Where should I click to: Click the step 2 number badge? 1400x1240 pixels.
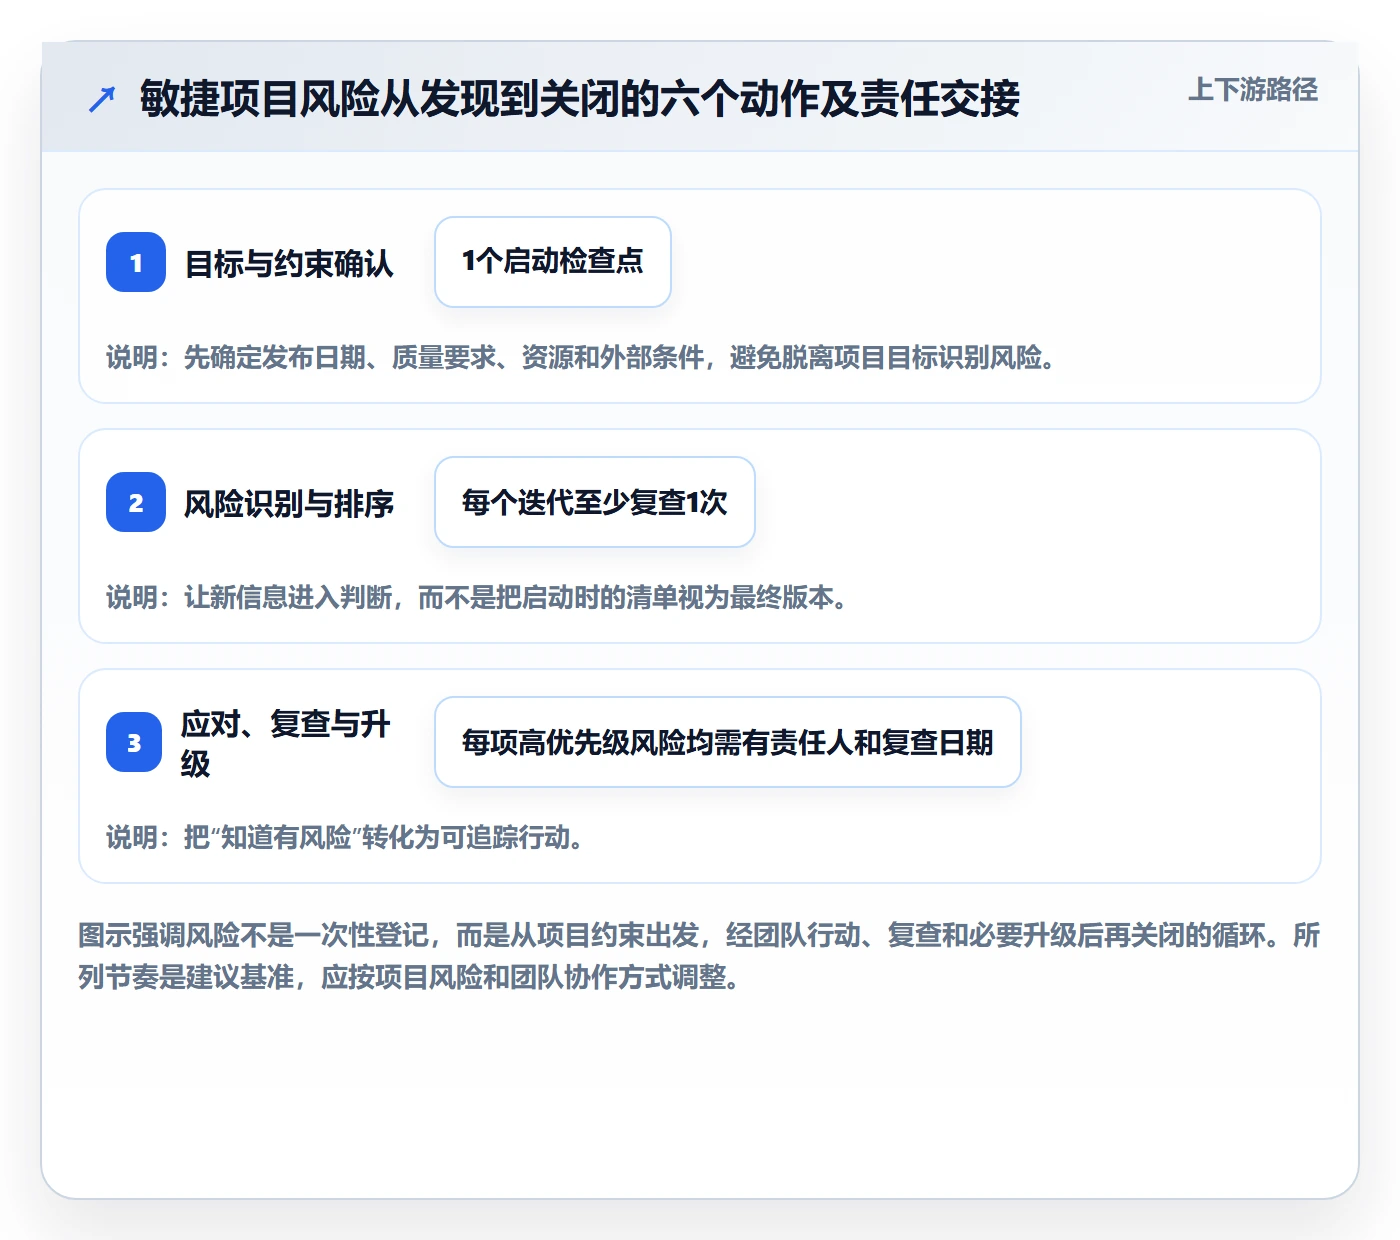click(x=136, y=502)
